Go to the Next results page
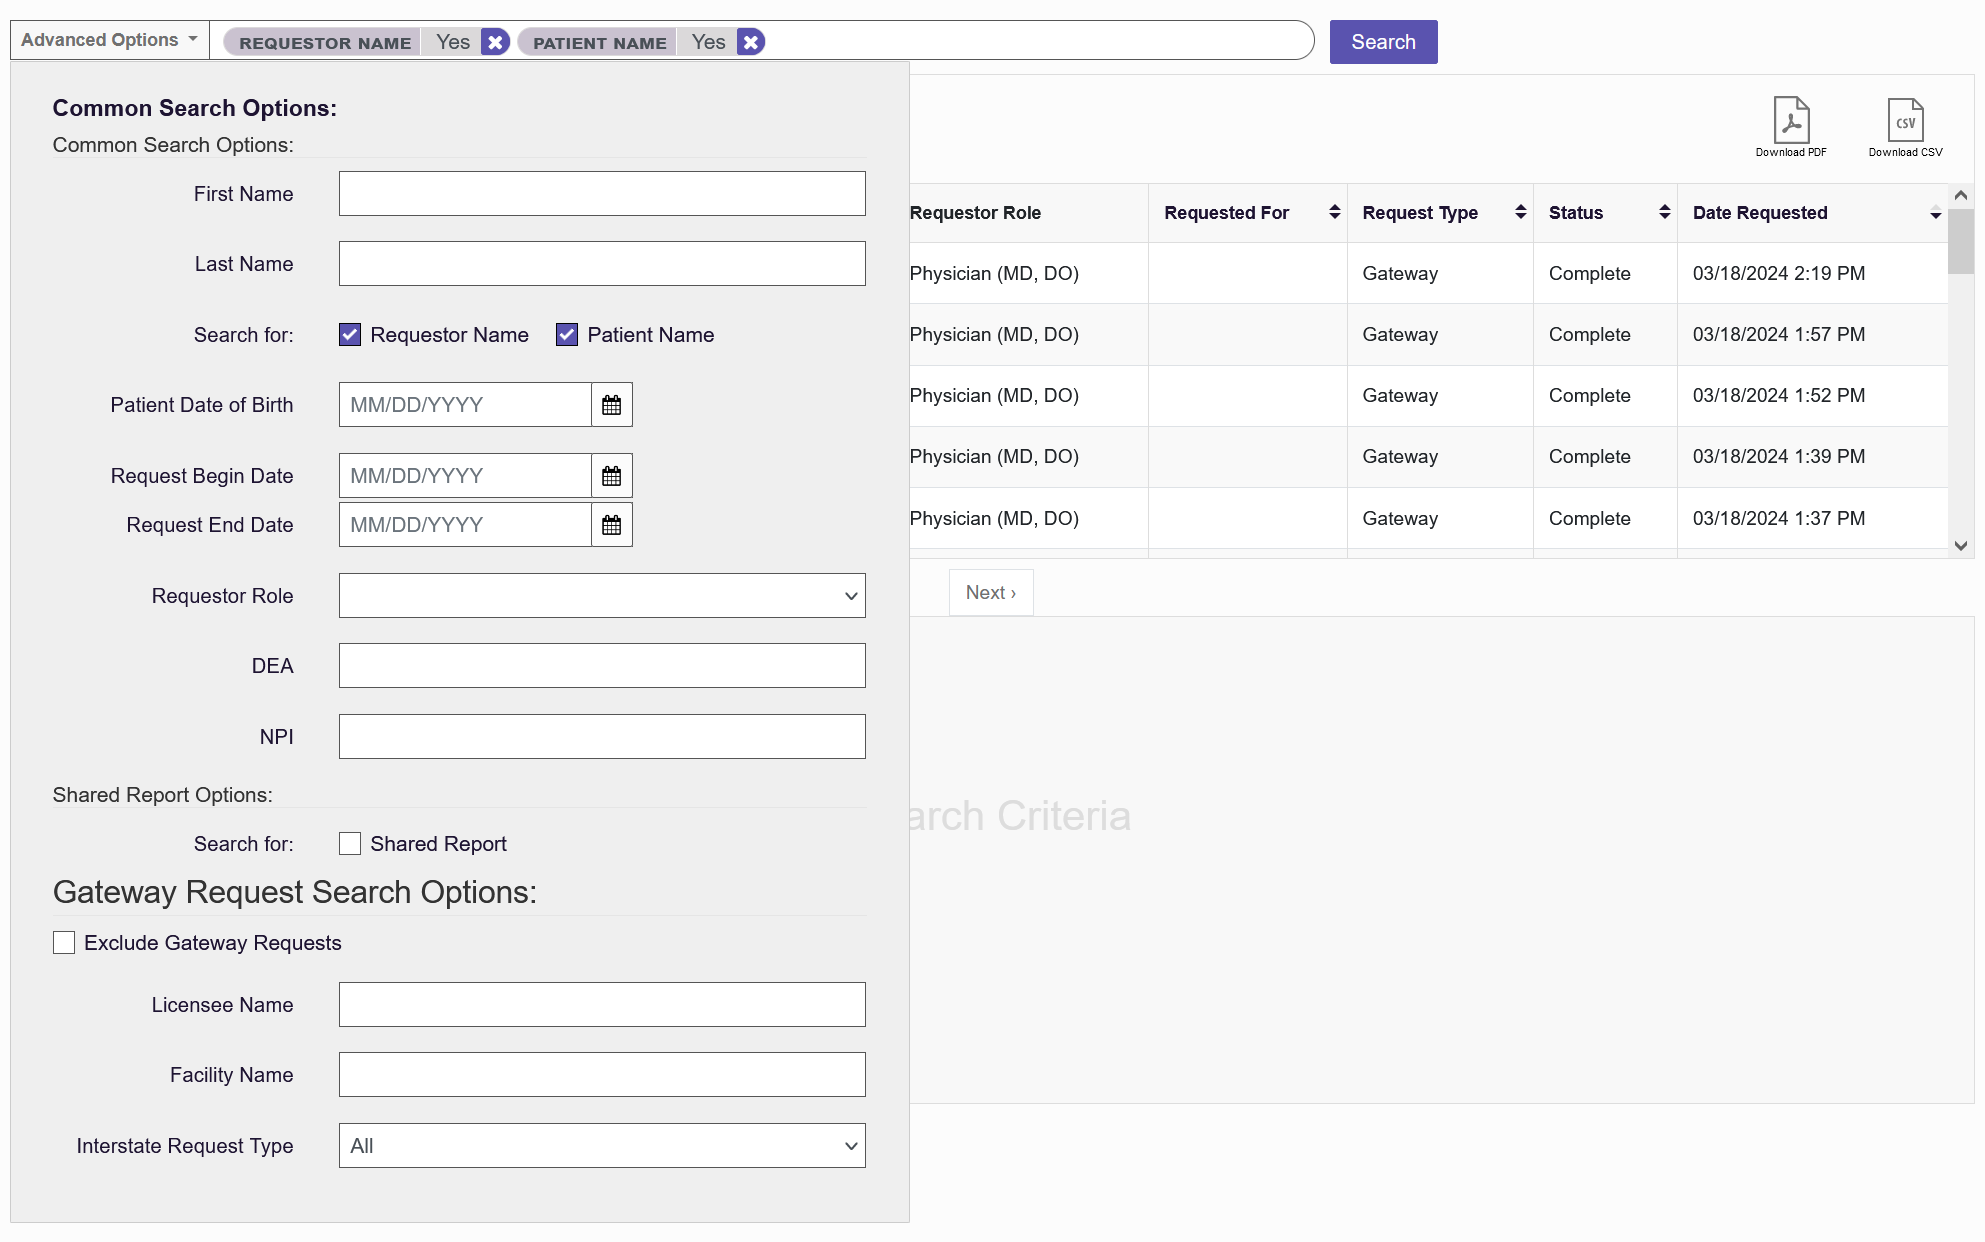This screenshot has height=1242, width=1985. pos(991,593)
